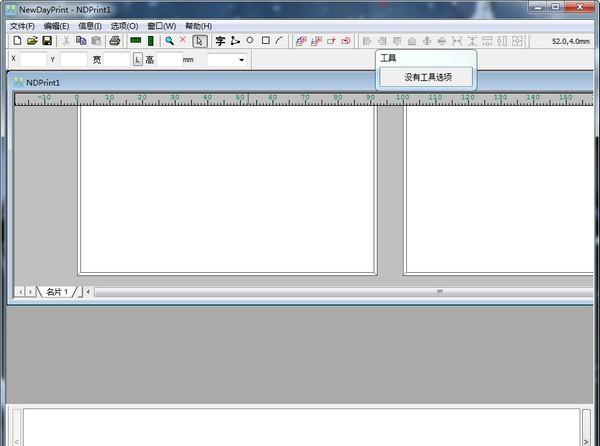Save the document with the floppy disk icon

[47, 41]
